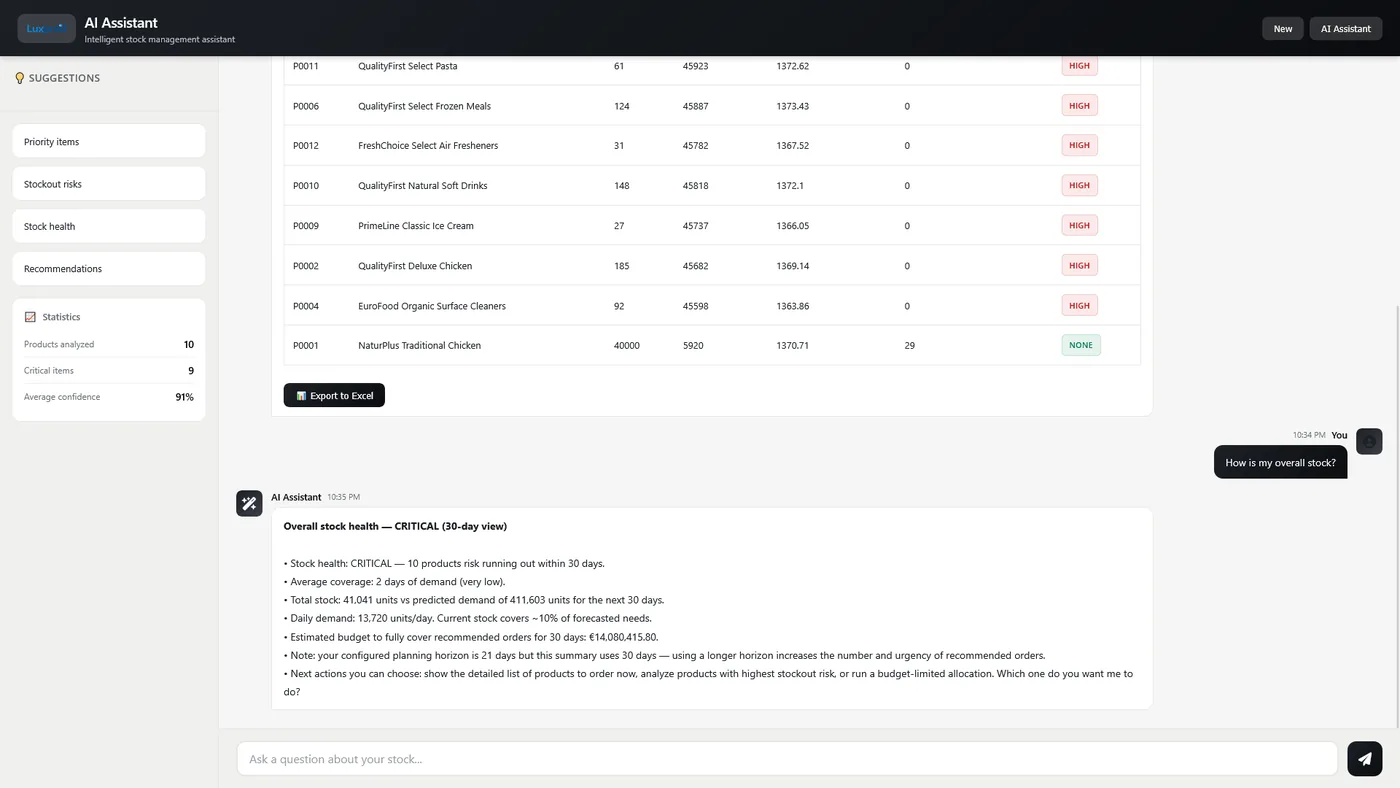
Task: Click the user avatar beside You message
Action: [1369, 441]
